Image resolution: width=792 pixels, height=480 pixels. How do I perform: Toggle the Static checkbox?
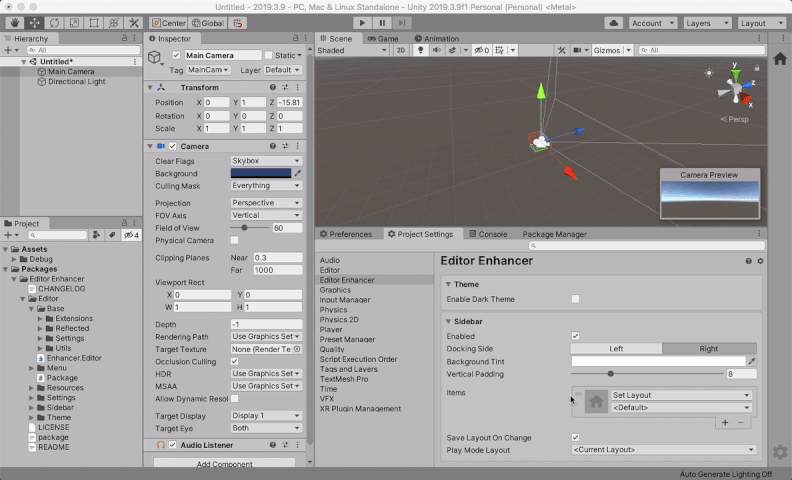[x=269, y=55]
